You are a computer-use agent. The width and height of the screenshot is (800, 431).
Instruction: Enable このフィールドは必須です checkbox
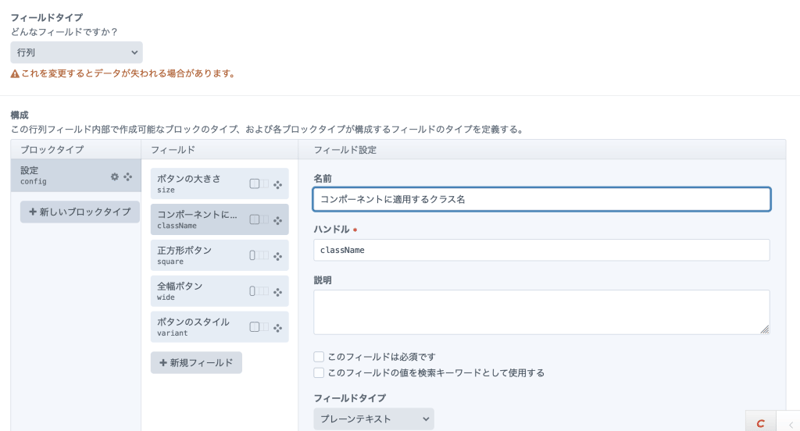(319, 357)
